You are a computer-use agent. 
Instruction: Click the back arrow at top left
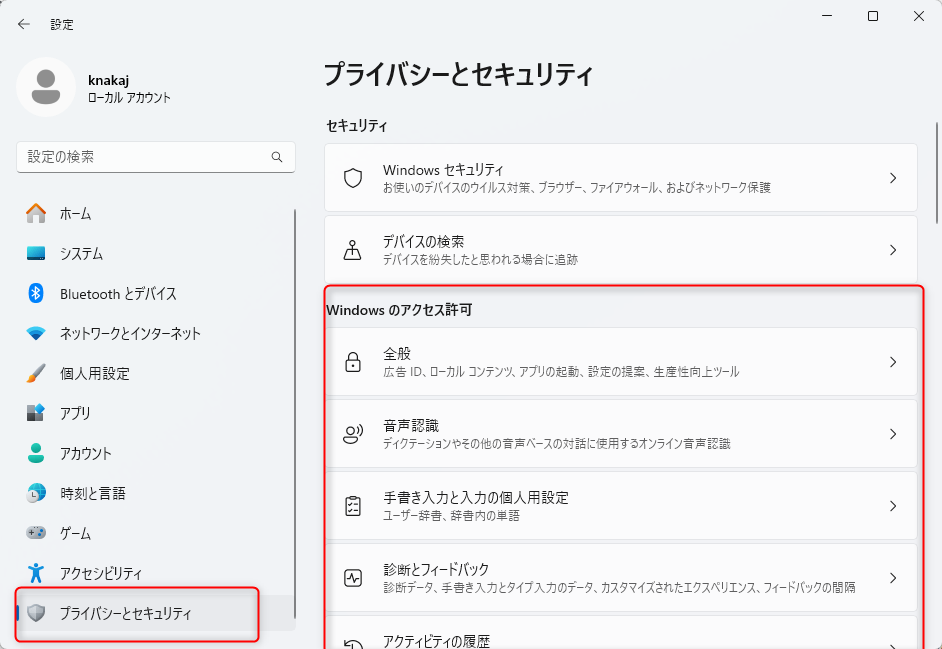point(22,23)
